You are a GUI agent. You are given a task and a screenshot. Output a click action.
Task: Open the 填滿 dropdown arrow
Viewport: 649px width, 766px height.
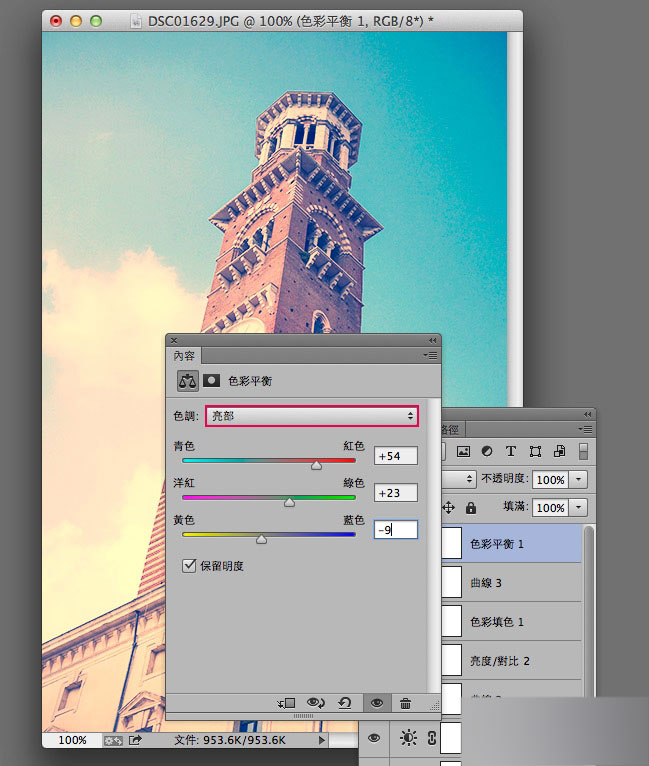(579, 508)
